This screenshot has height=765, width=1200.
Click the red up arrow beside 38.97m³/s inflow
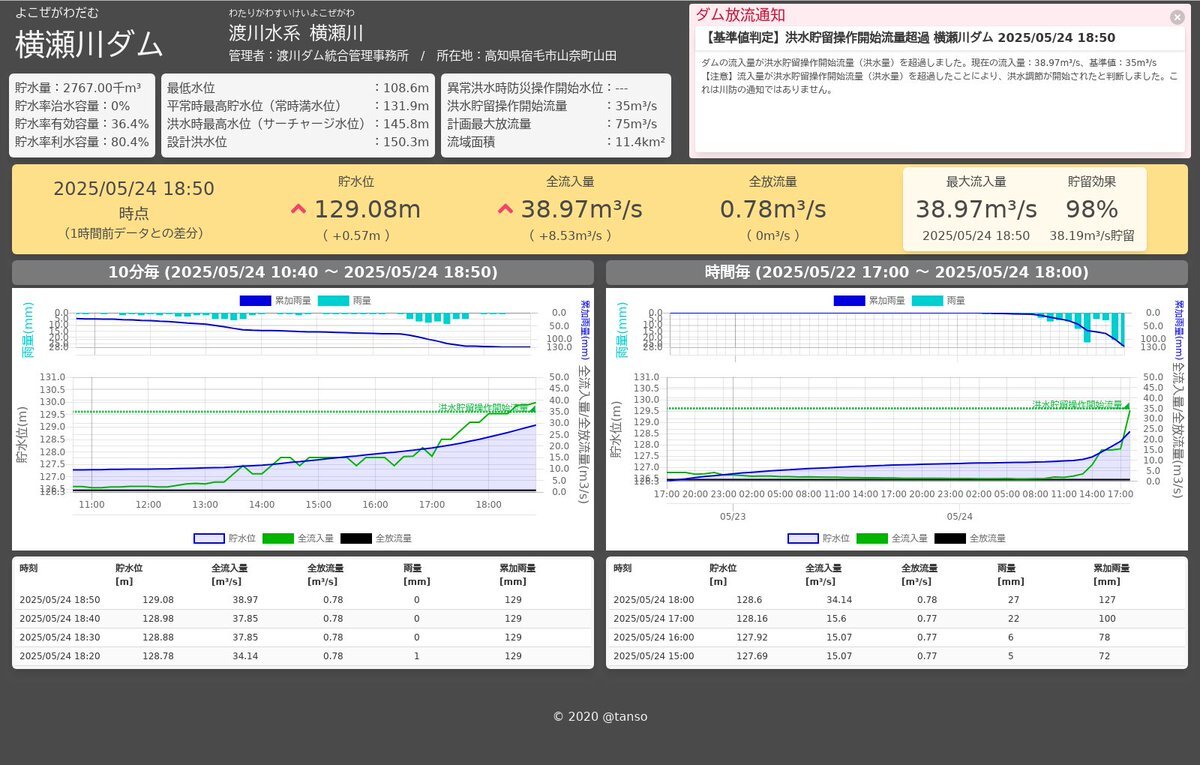pyautogui.click(x=505, y=210)
